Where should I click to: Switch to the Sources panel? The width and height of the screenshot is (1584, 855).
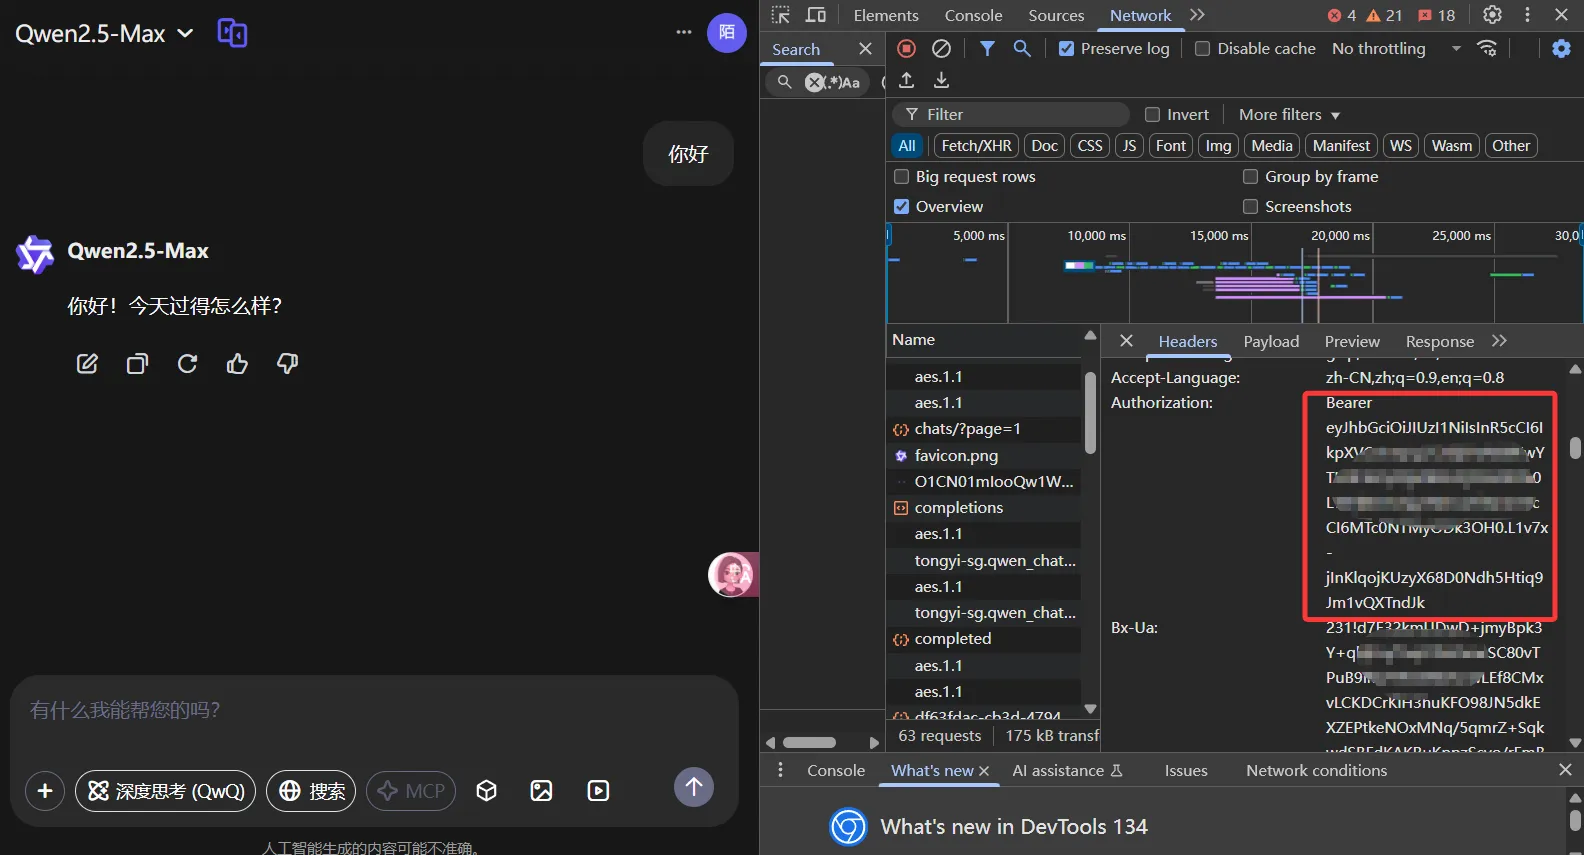click(1056, 15)
